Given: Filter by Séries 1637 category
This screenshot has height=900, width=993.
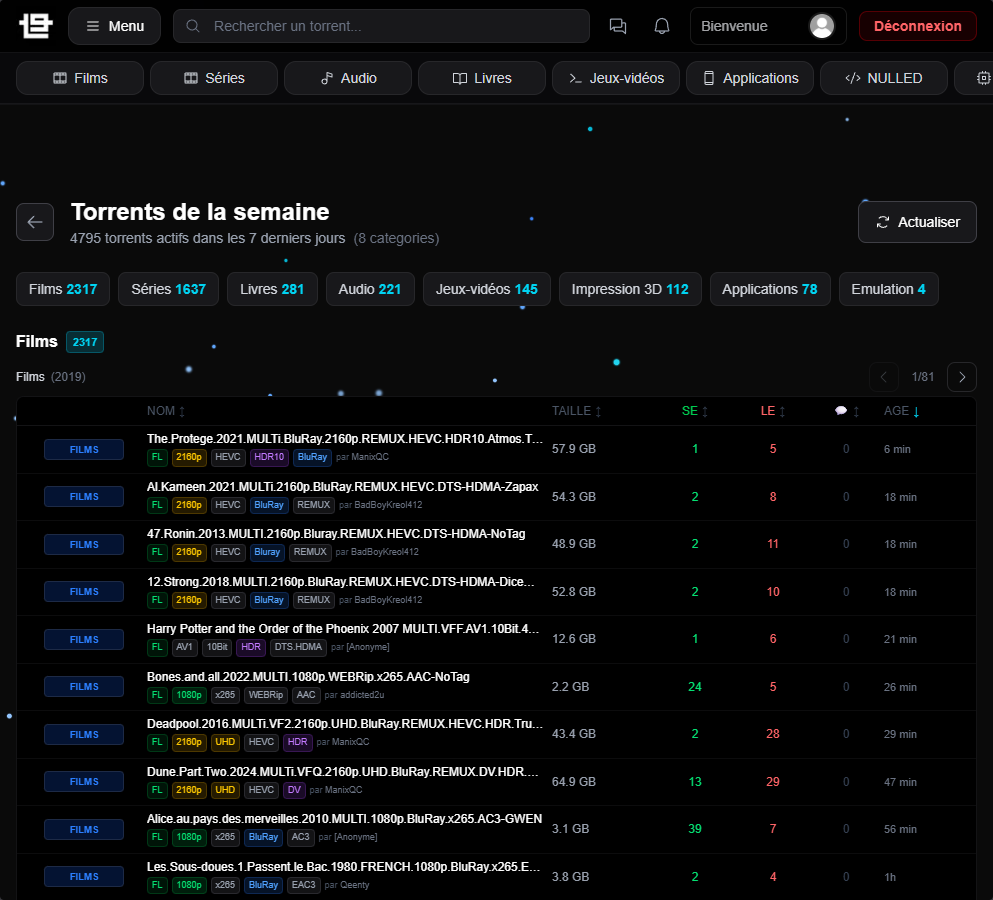Looking at the screenshot, I should 168,289.
